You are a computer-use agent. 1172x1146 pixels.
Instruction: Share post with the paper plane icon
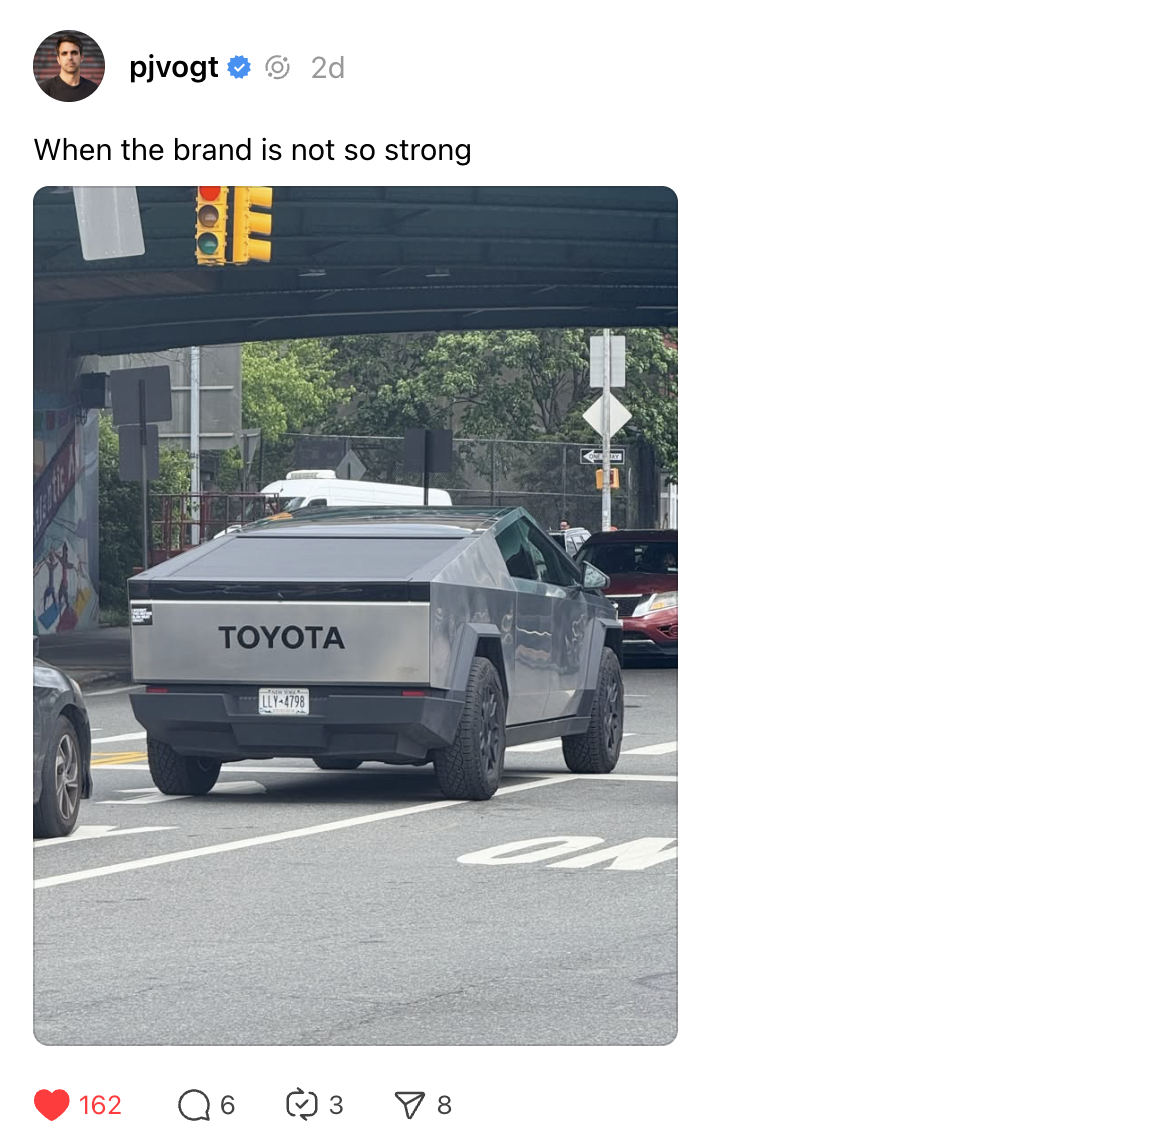(x=410, y=1105)
